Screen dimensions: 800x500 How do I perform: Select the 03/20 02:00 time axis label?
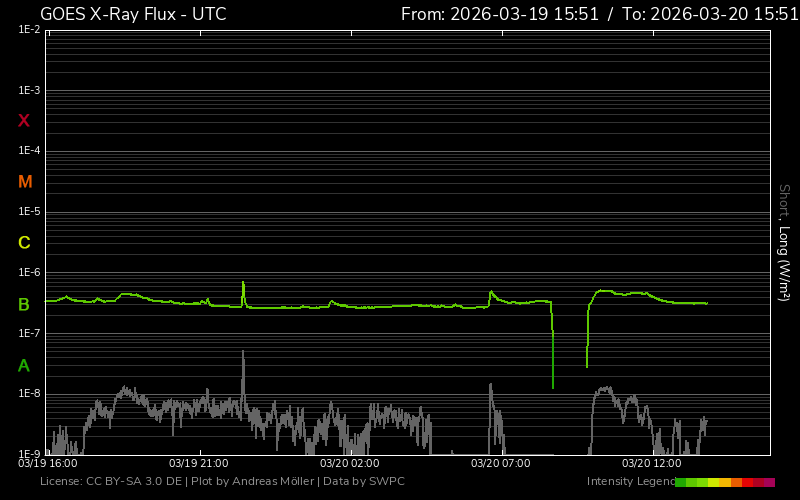[349, 463]
